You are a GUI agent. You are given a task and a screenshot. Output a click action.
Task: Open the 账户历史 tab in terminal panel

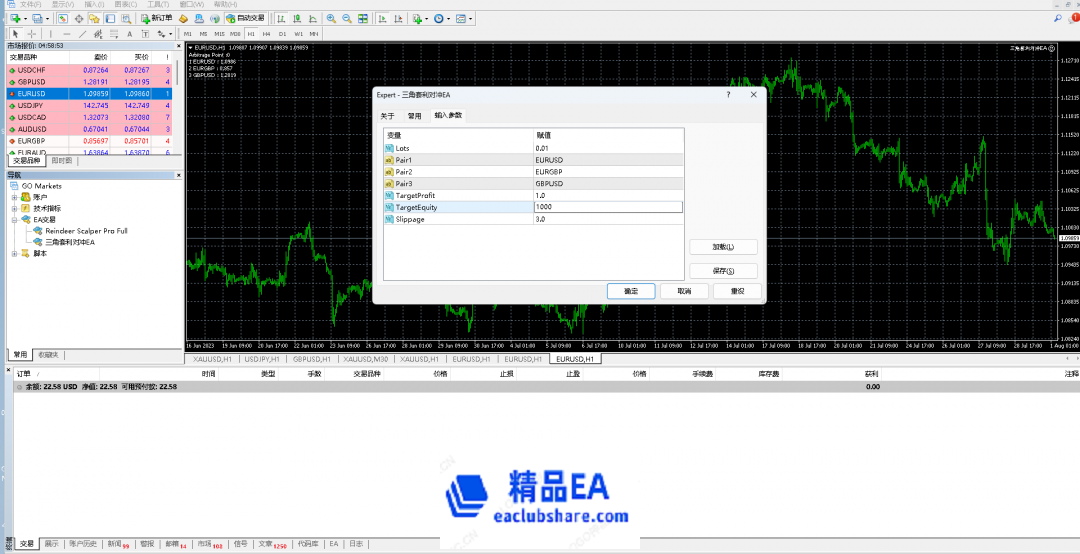(x=83, y=544)
